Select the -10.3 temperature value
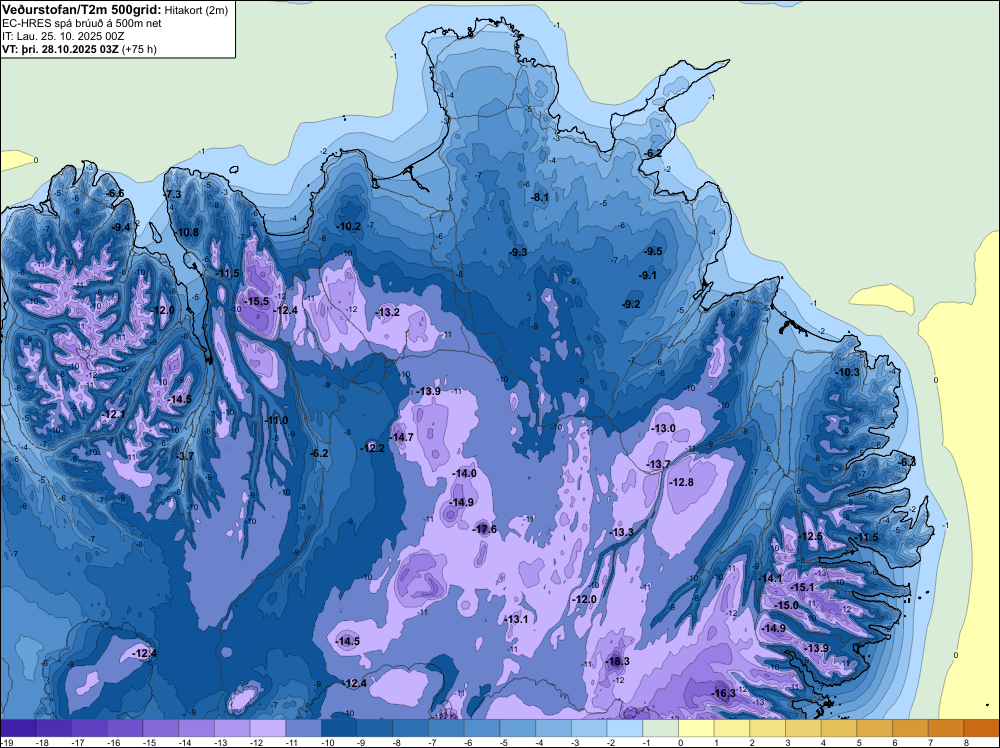Screen dimensions: 1000x748 click(x=848, y=372)
